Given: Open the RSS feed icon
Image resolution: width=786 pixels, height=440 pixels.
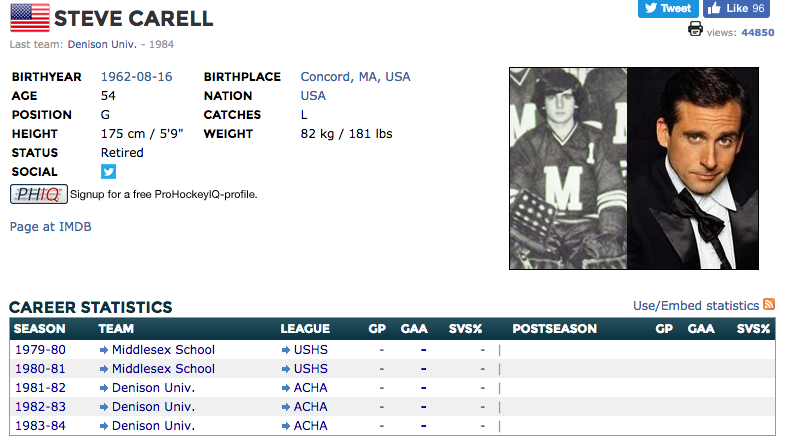Looking at the screenshot, I should pos(769,304).
